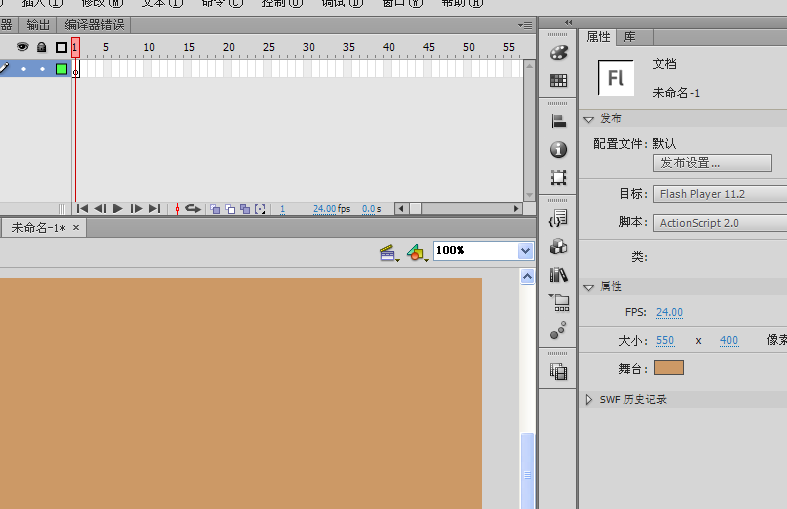The height and width of the screenshot is (509, 787).
Task: Click the 发布设置... button
Action: [712, 163]
